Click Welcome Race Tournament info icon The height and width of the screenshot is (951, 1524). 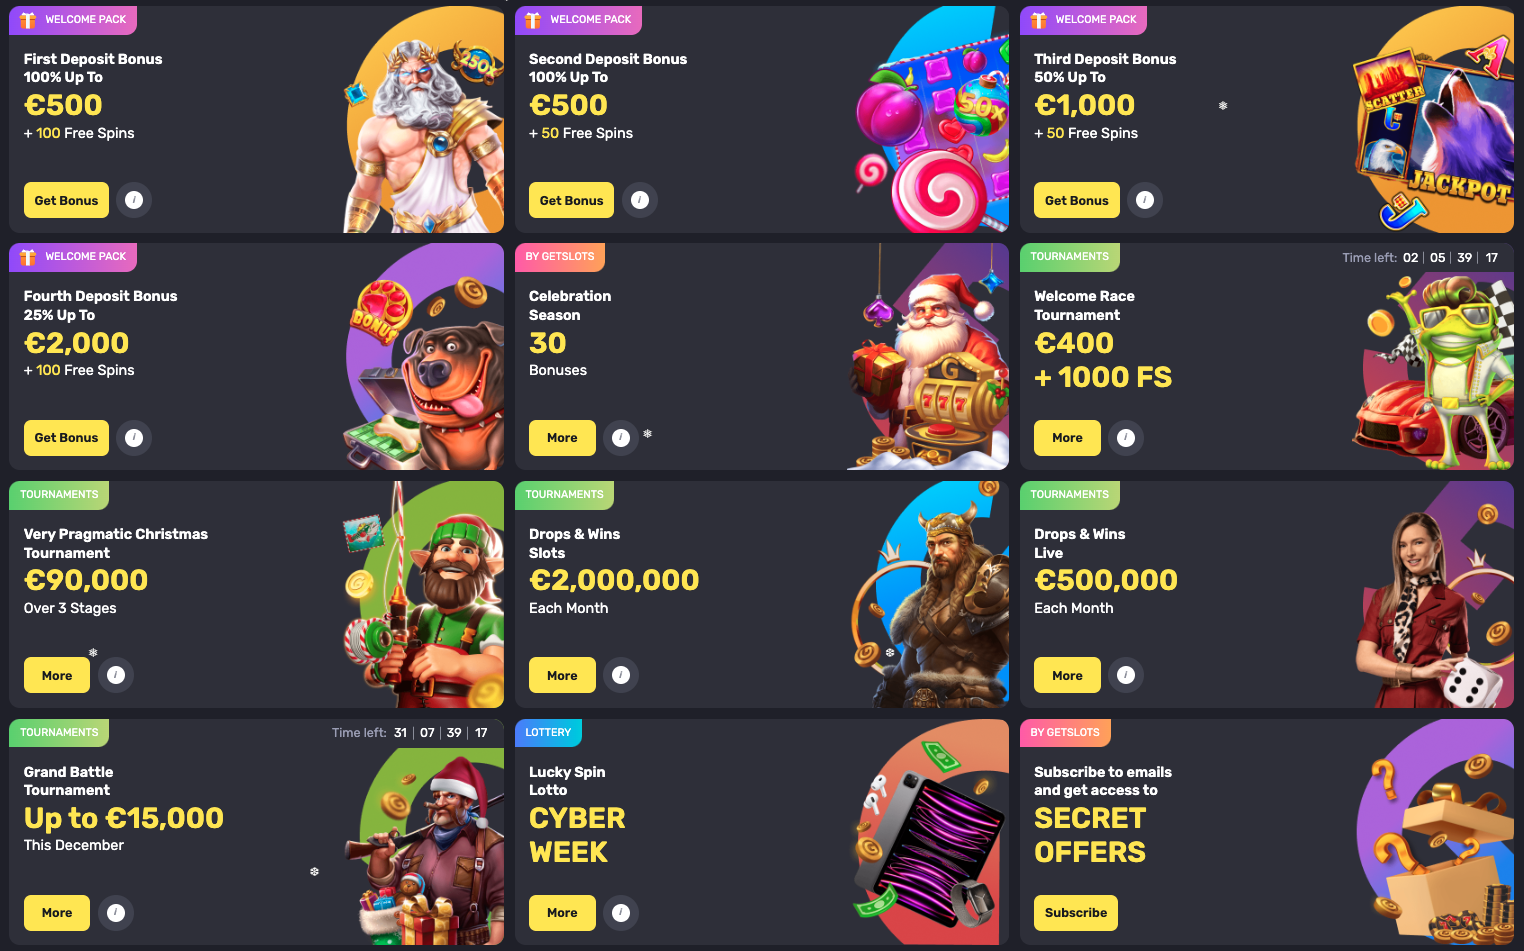click(1126, 438)
